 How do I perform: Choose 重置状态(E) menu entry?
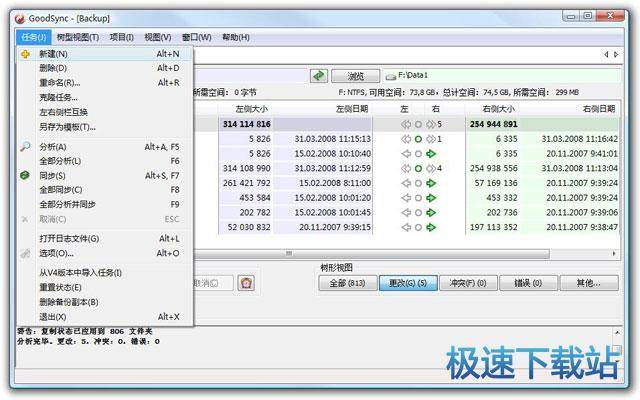pos(104,288)
